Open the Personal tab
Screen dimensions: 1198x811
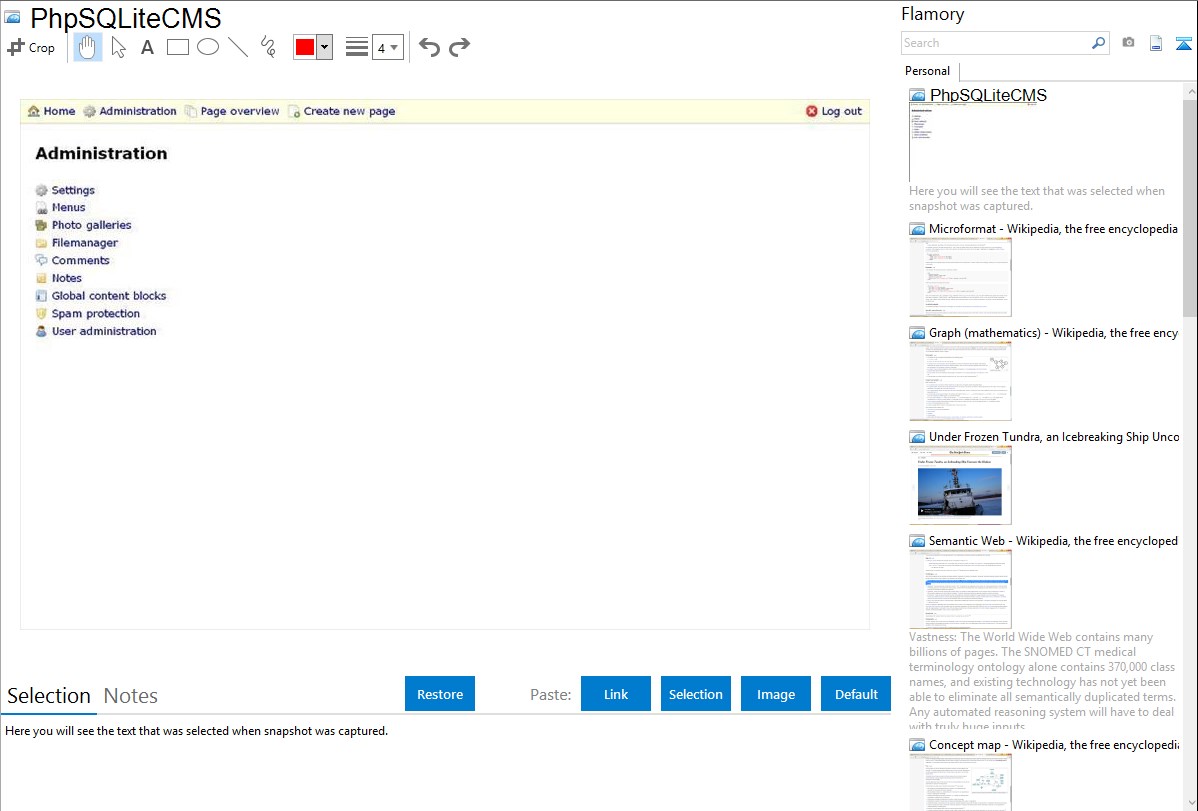[928, 71]
